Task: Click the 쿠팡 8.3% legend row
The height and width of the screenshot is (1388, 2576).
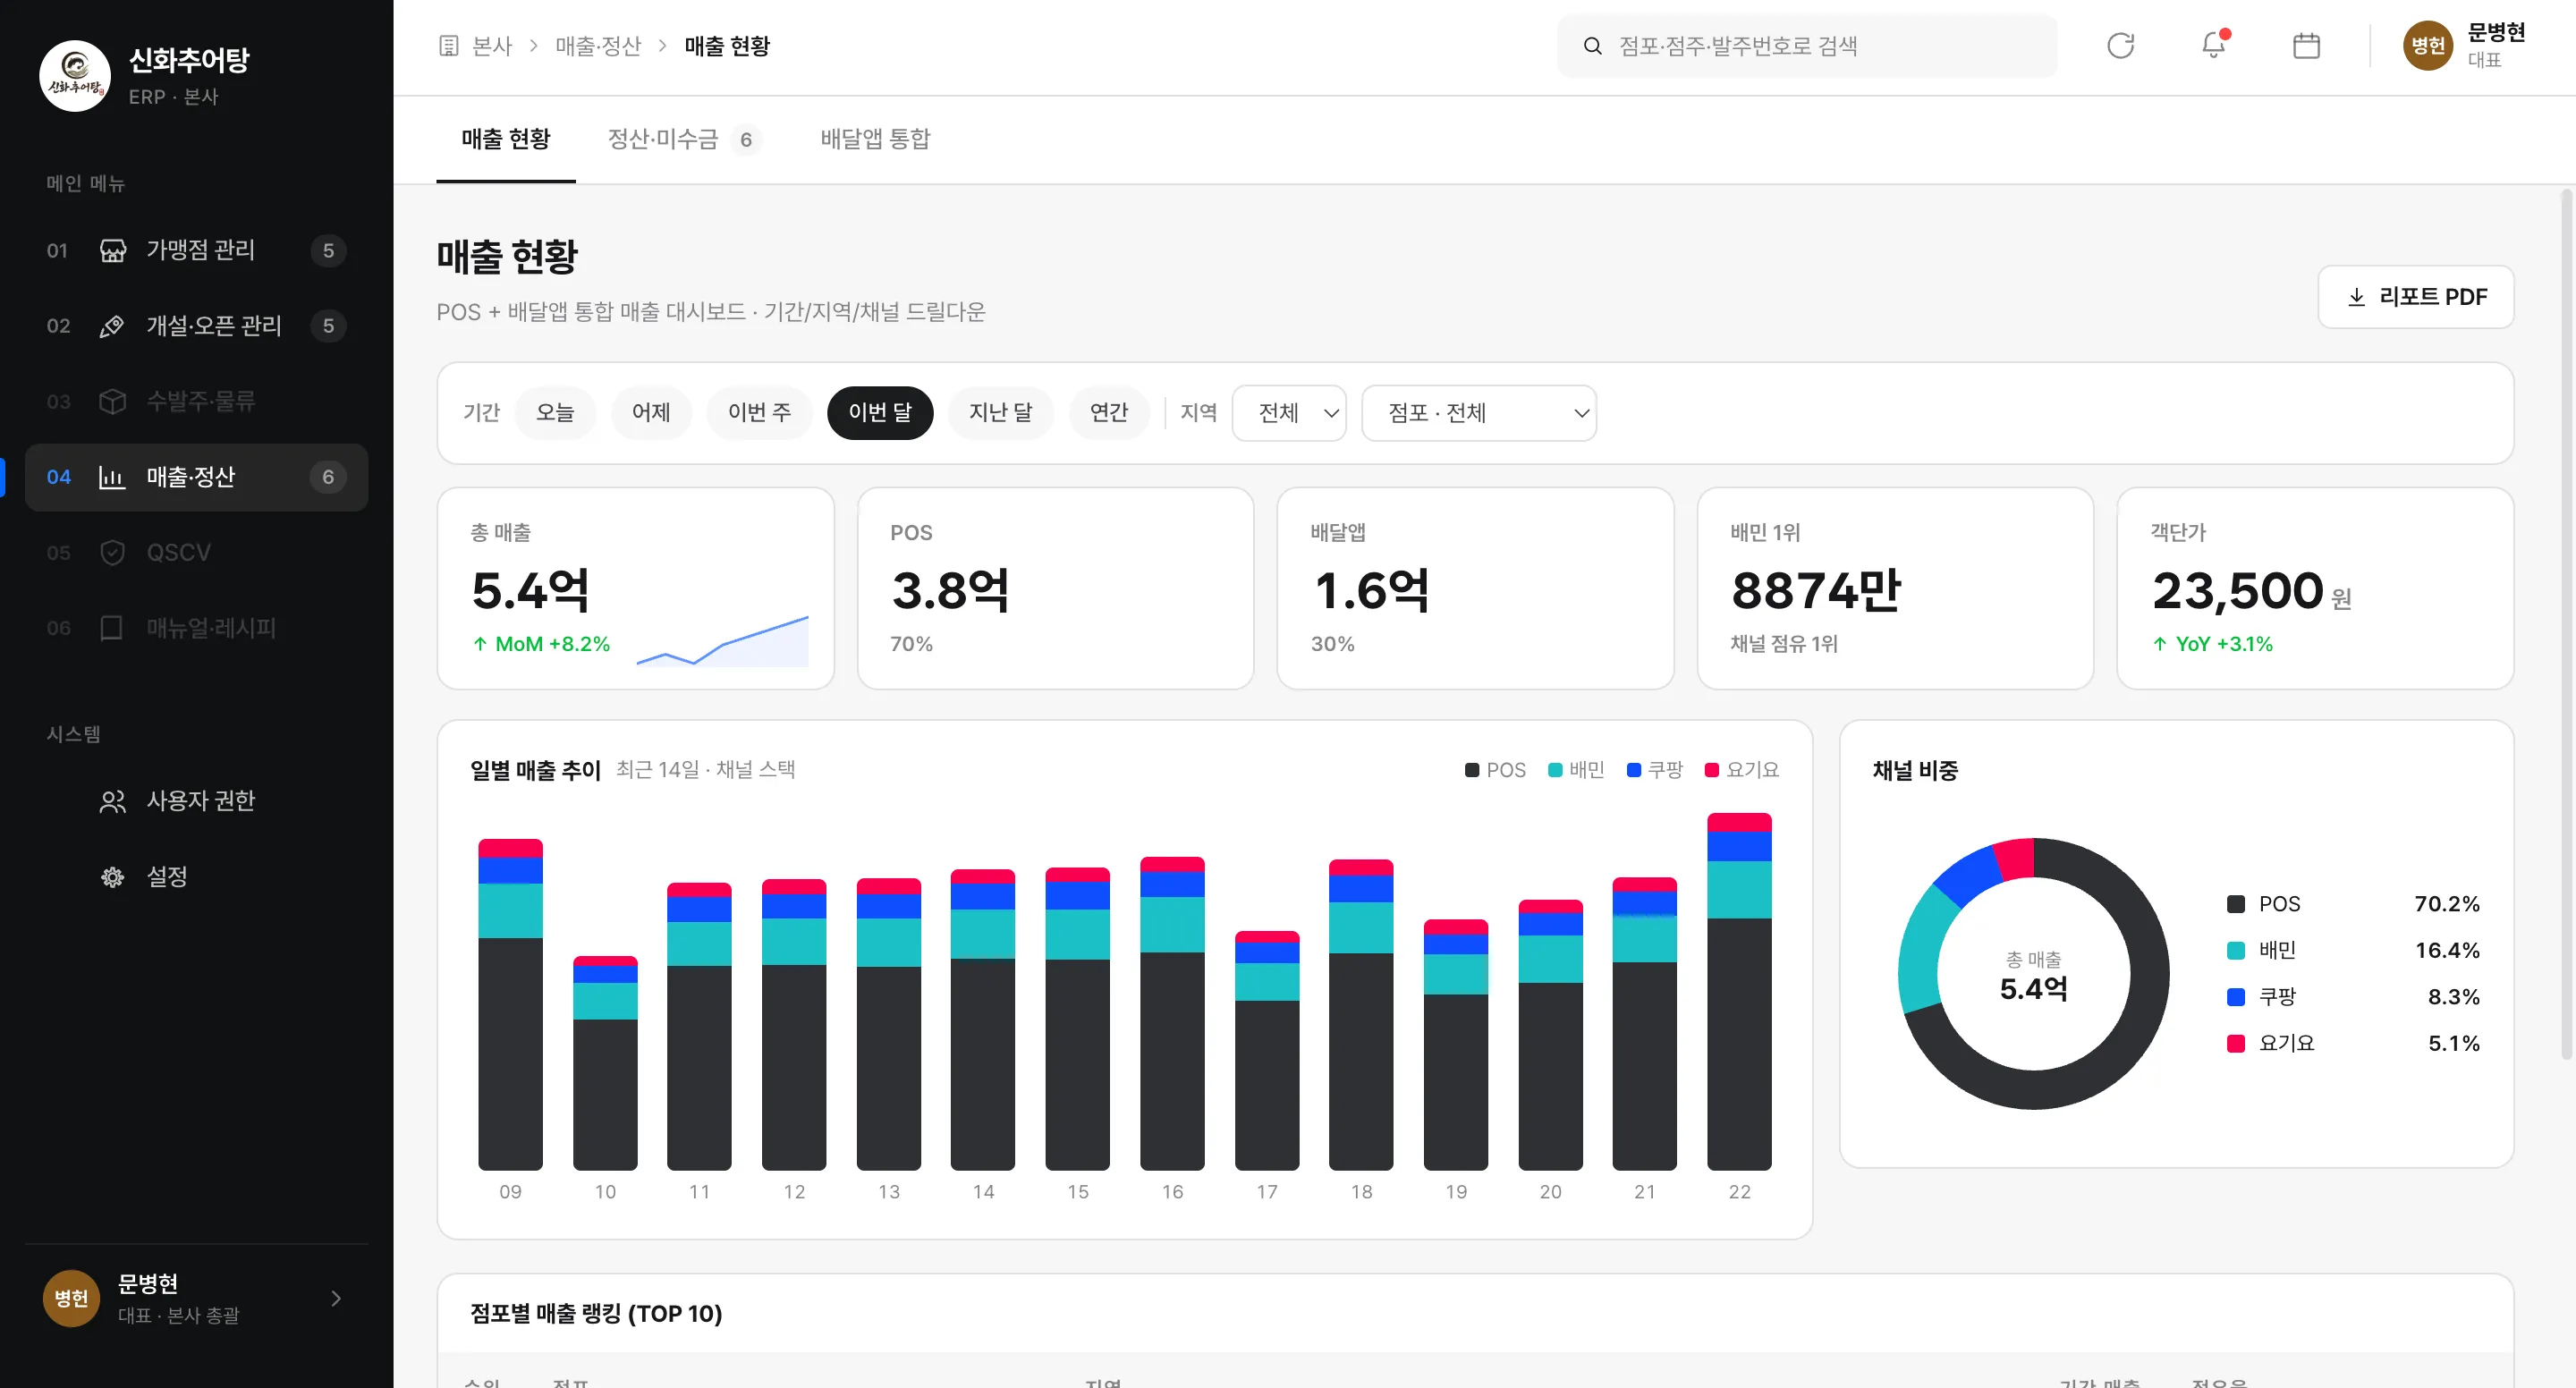Action: pos(2353,997)
